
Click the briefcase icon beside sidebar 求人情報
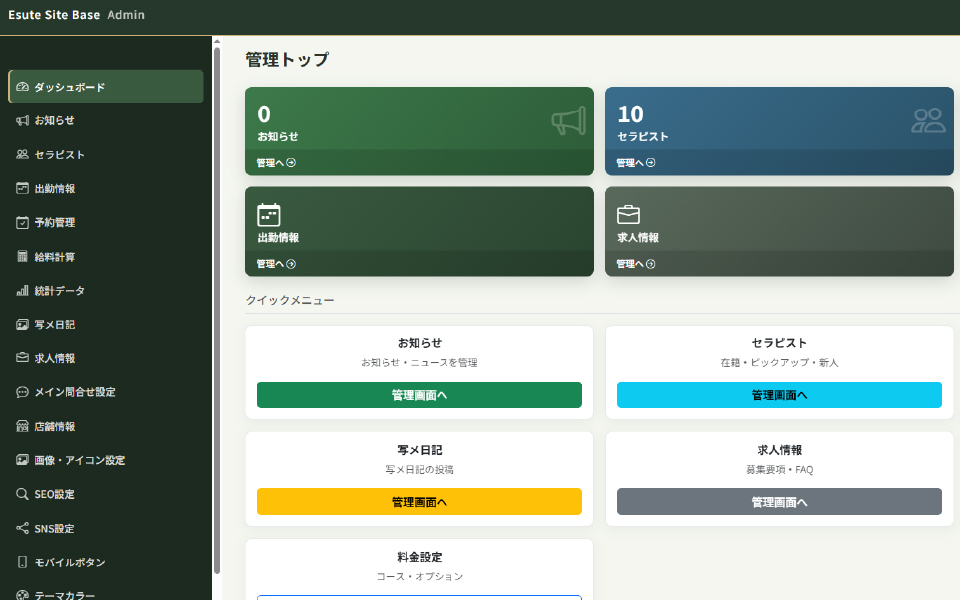[x=23, y=358]
